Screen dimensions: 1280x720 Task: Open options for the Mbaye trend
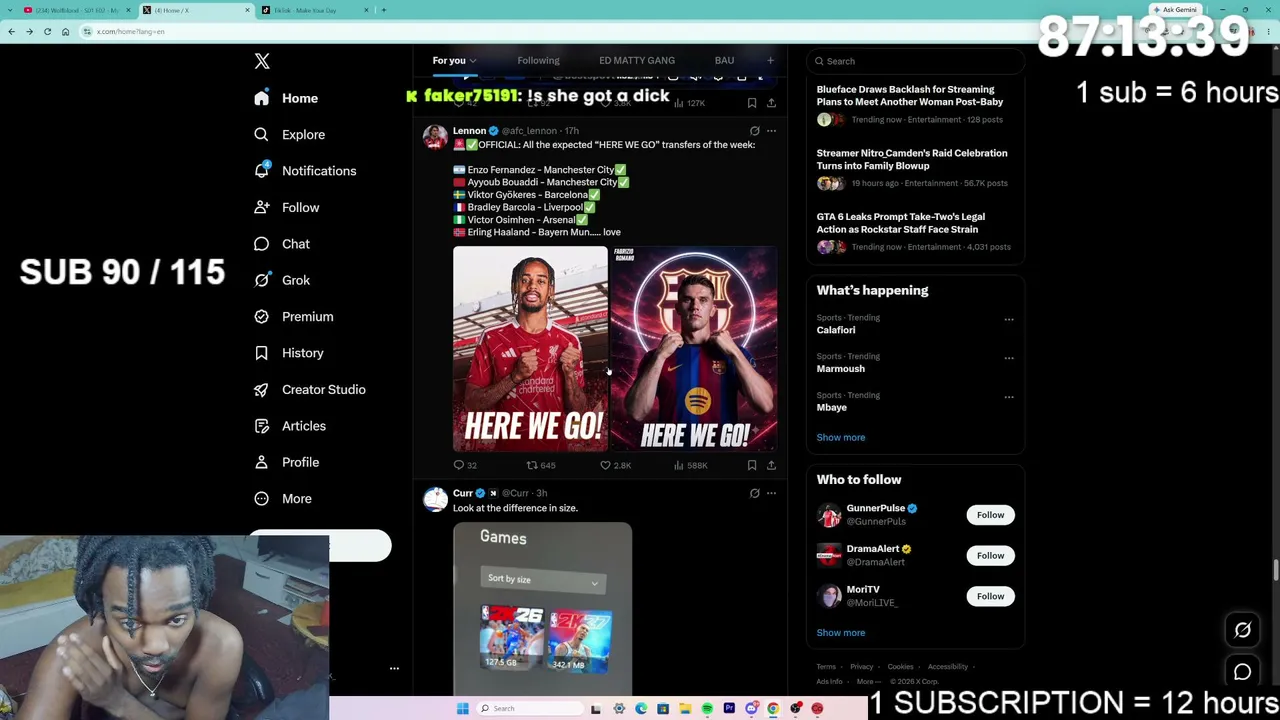coord(1009,397)
